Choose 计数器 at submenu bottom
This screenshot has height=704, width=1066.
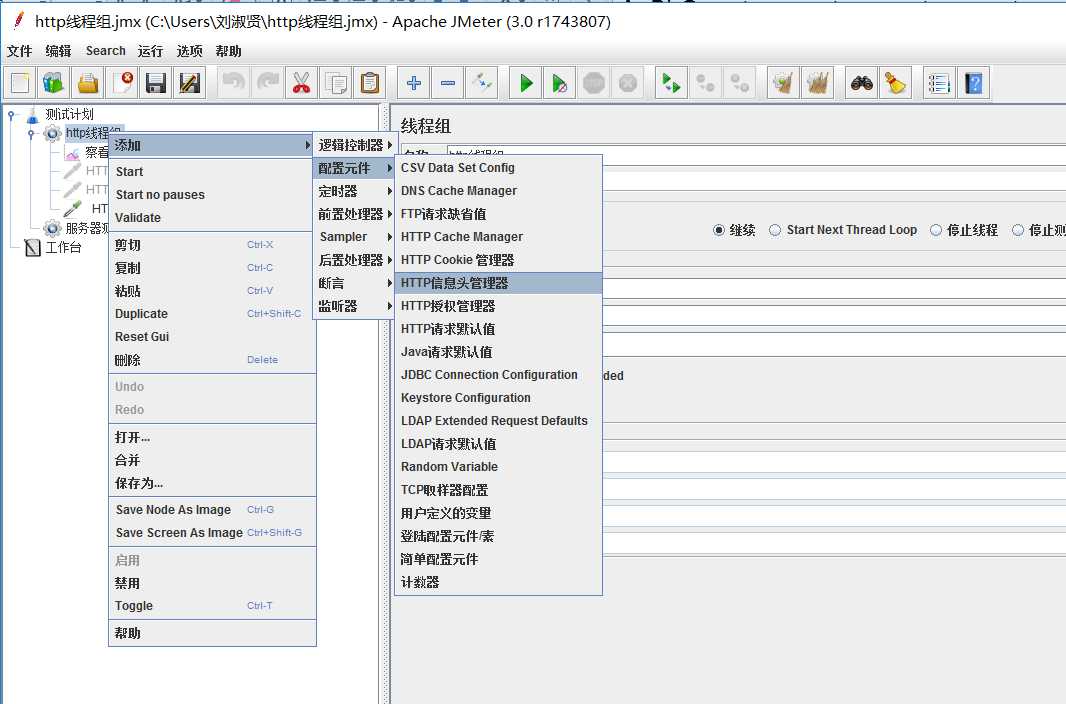498,582
